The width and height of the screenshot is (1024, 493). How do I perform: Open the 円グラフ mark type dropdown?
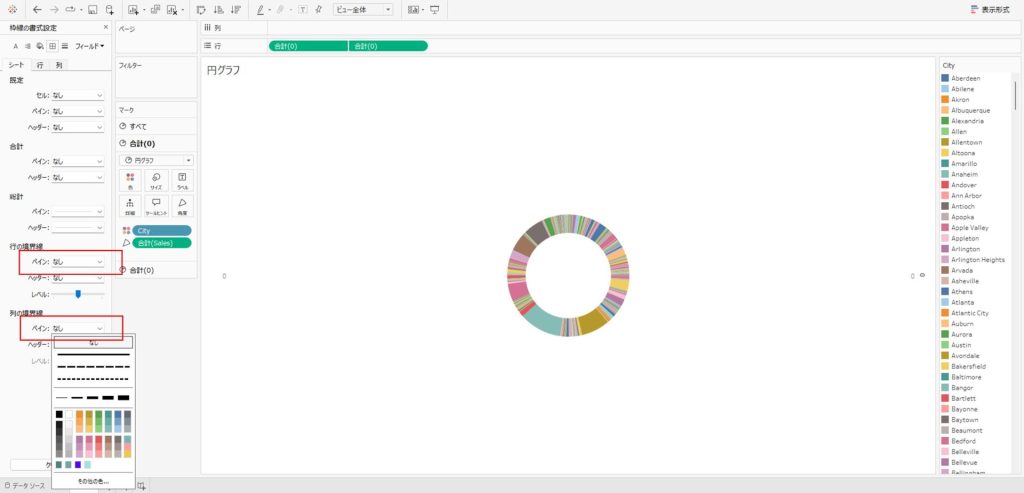pos(156,160)
